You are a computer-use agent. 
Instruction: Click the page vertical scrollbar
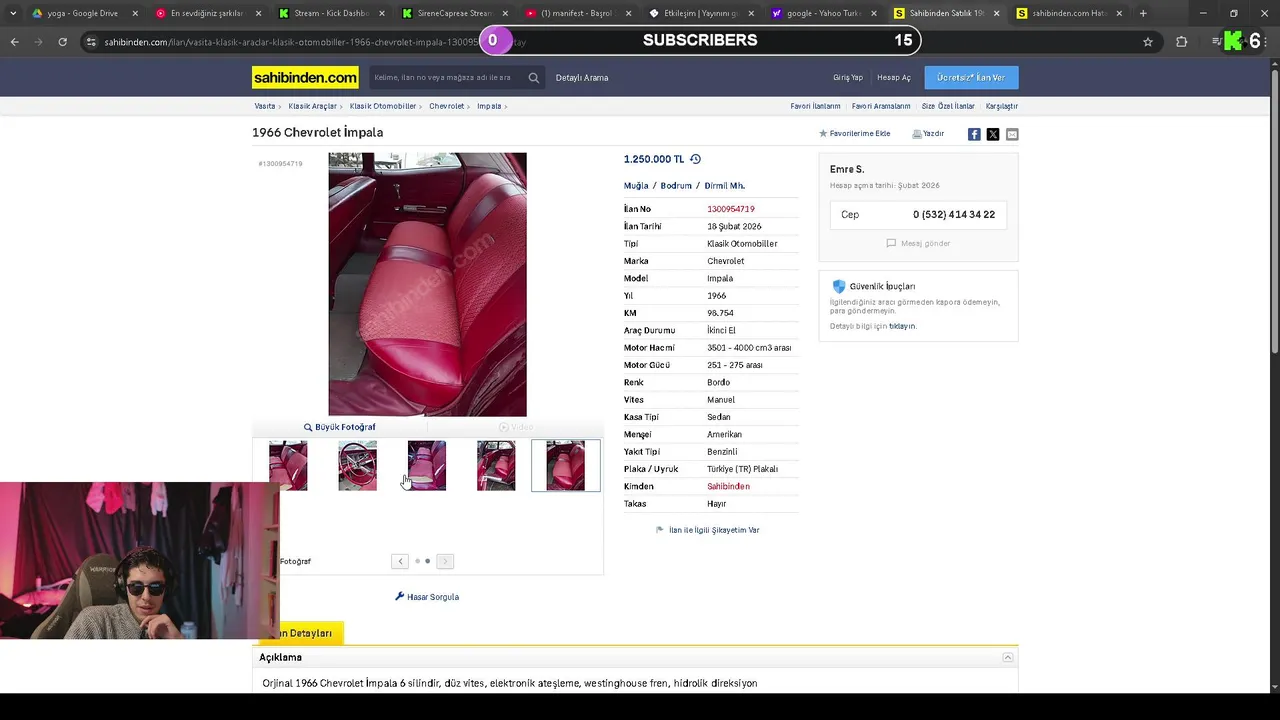click(1274, 210)
